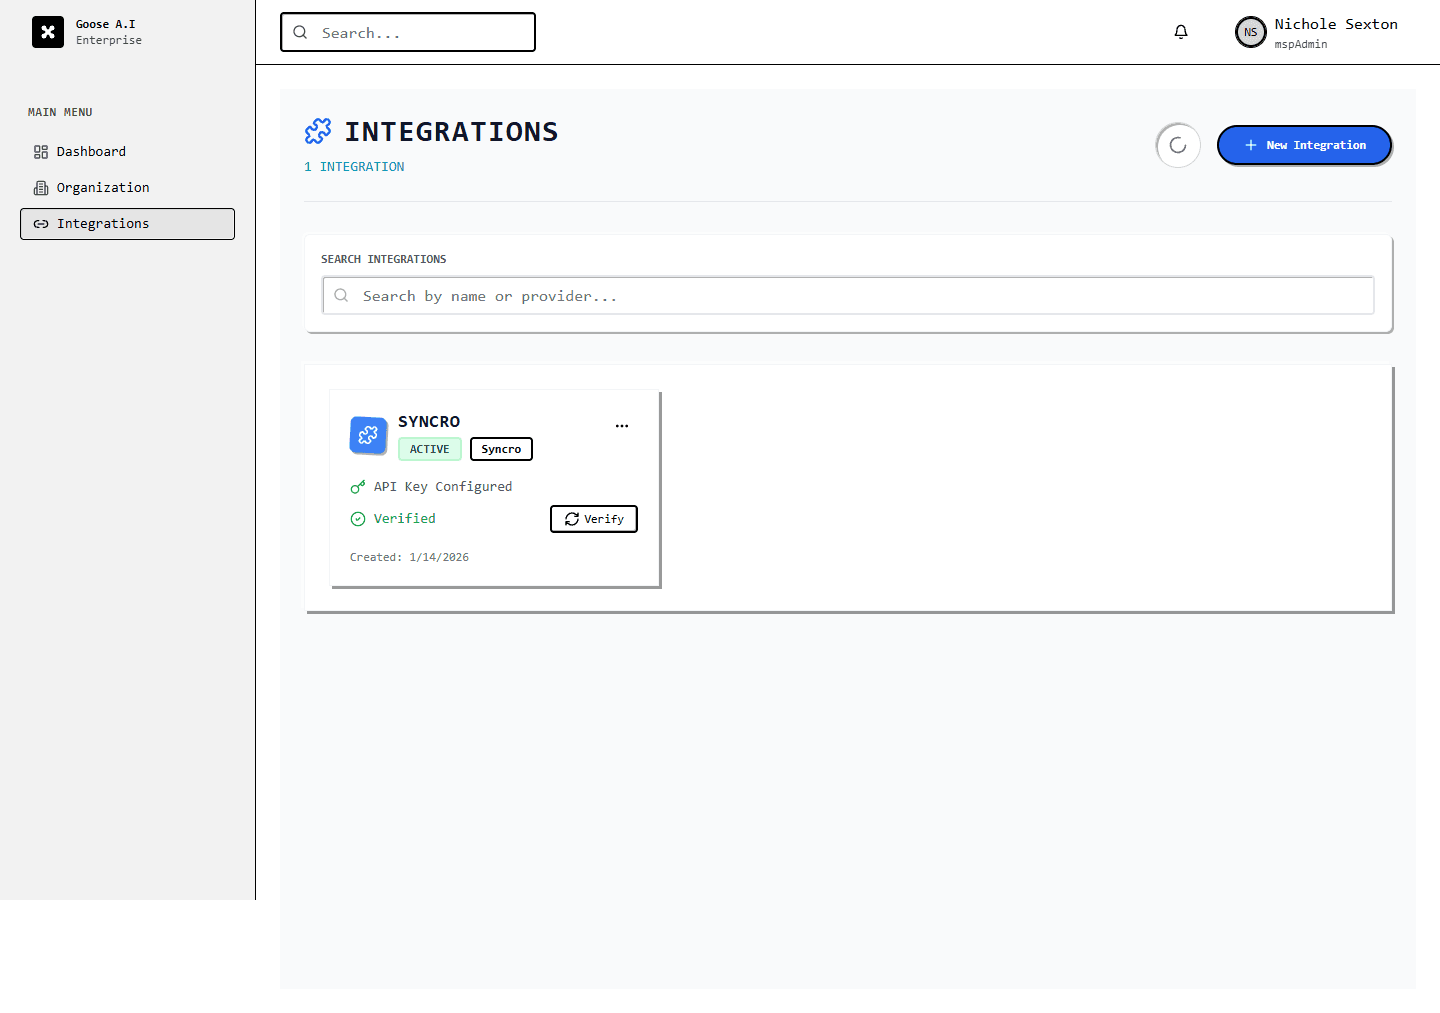
Task: Click the SYNCRO integration title
Action: (429, 422)
